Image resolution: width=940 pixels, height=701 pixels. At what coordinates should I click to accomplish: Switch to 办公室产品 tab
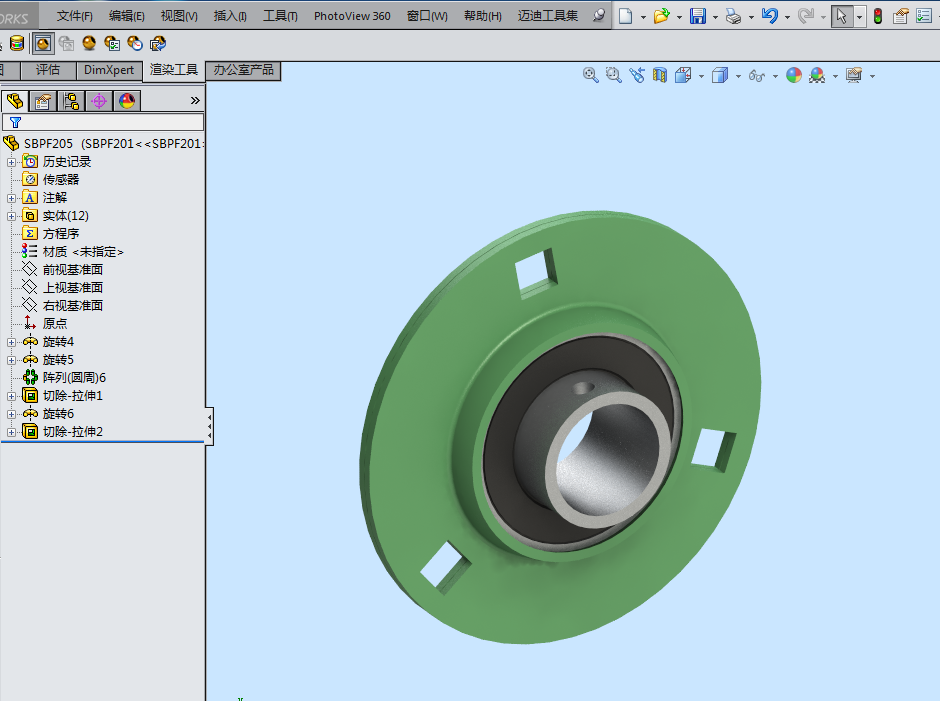pos(243,70)
